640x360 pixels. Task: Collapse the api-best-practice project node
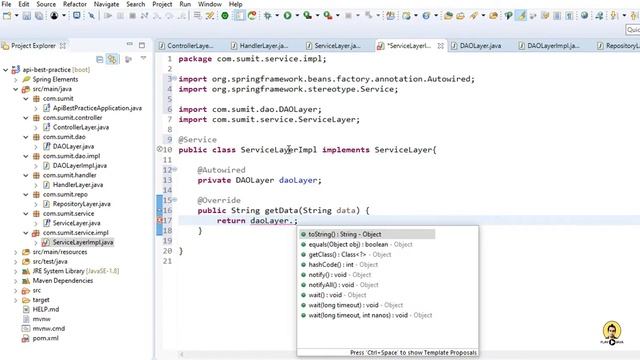(5, 70)
